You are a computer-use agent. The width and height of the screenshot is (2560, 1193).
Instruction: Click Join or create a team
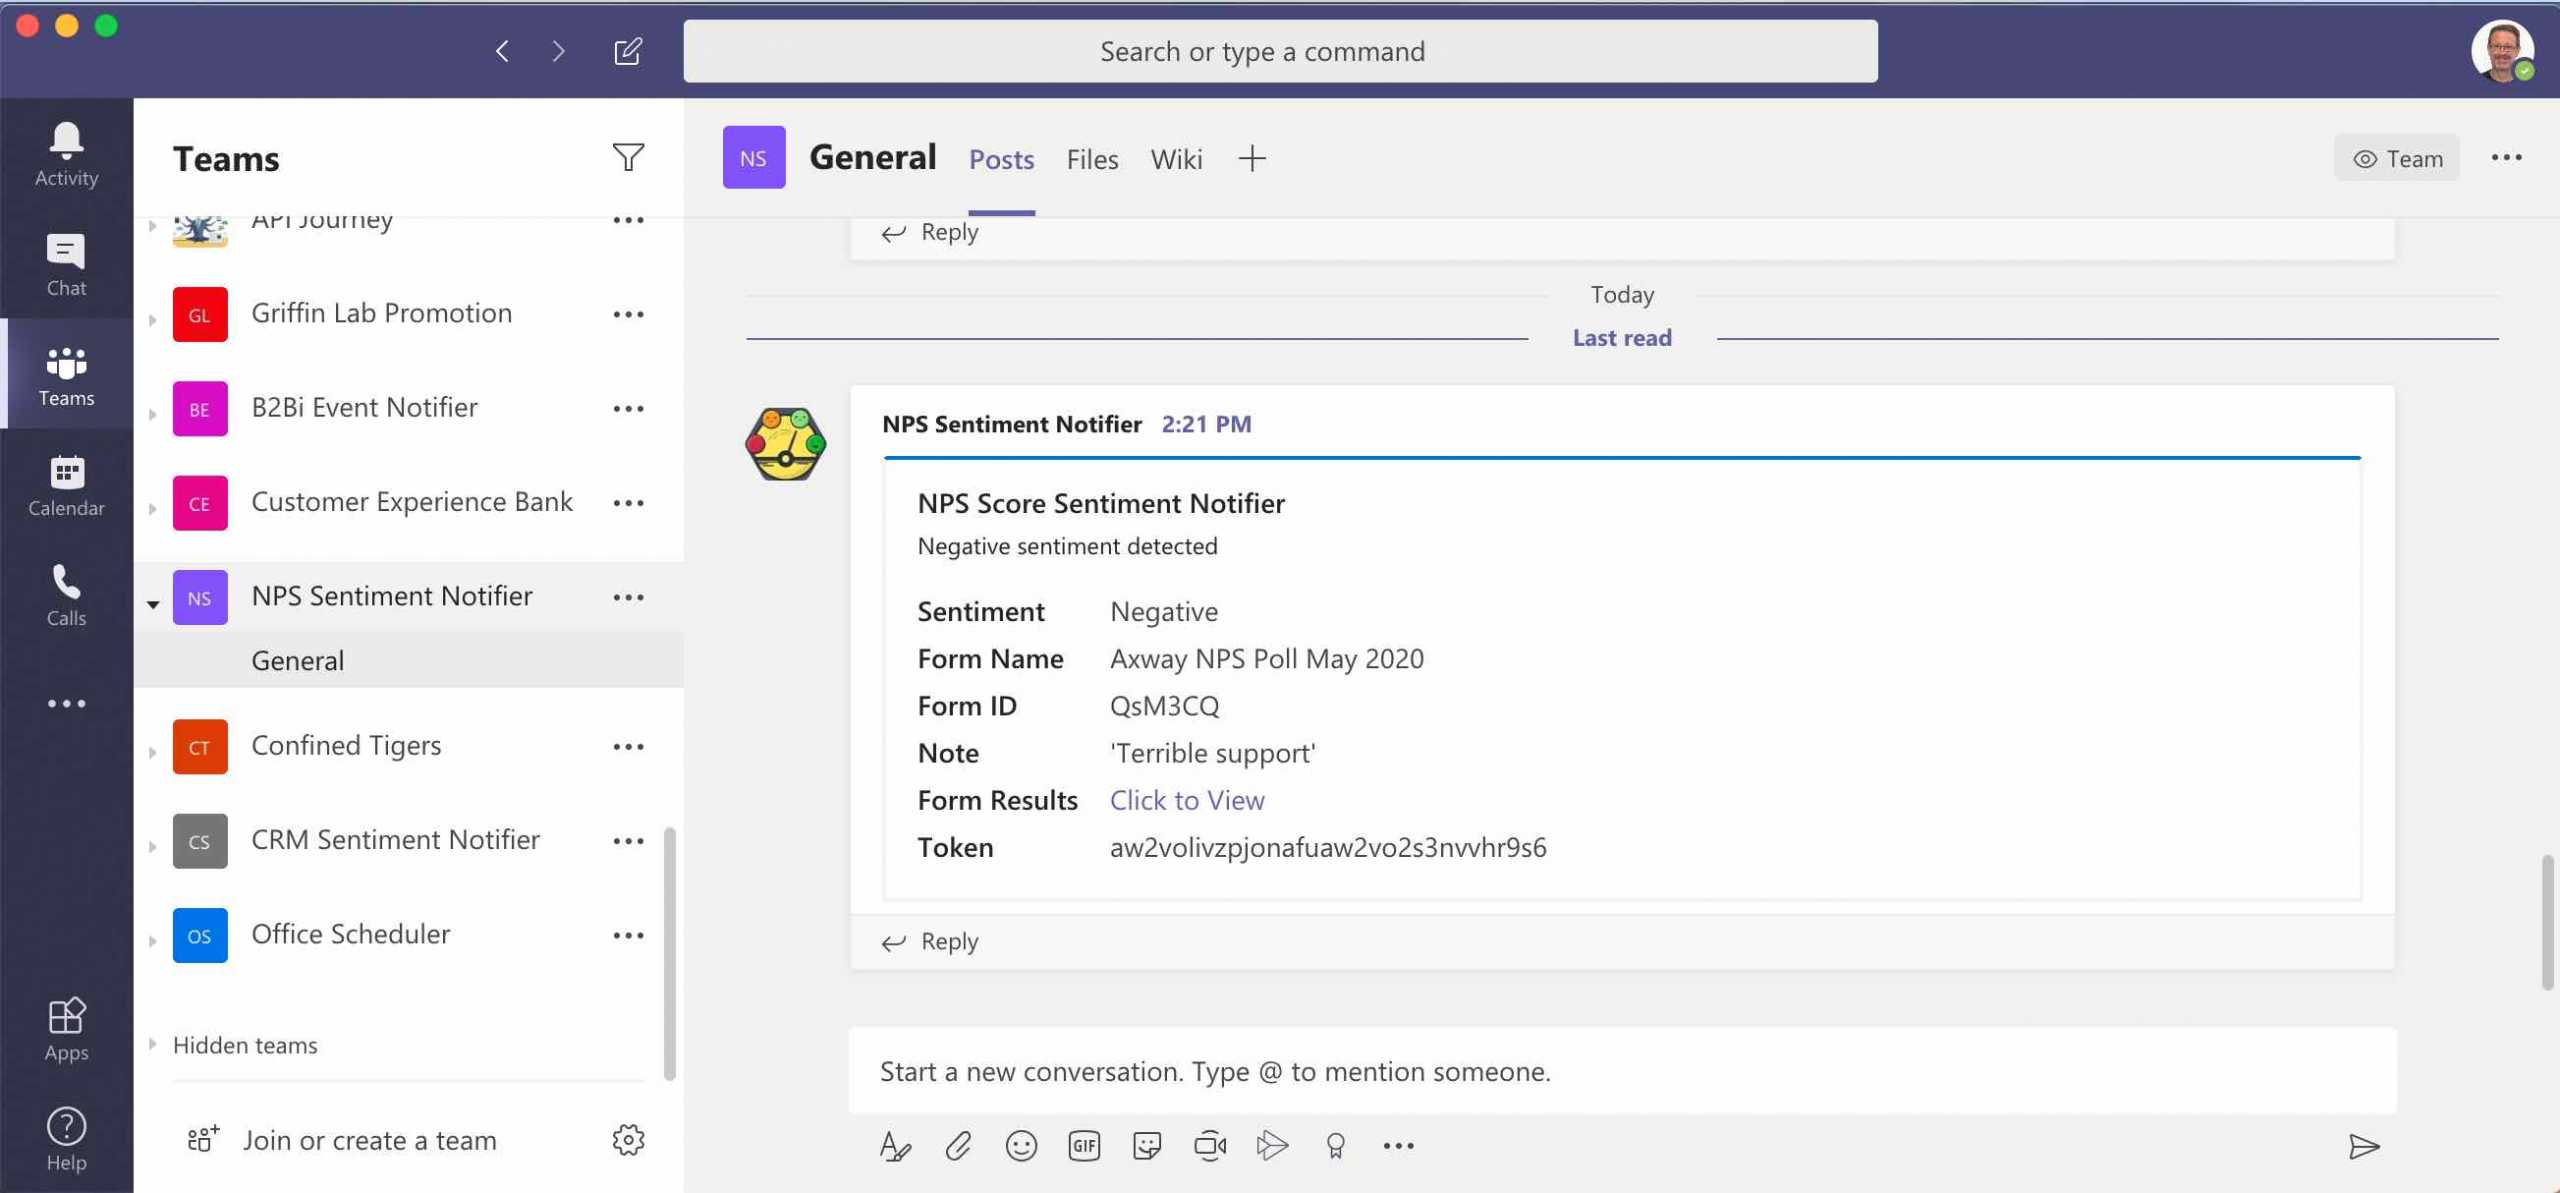point(342,1140)
